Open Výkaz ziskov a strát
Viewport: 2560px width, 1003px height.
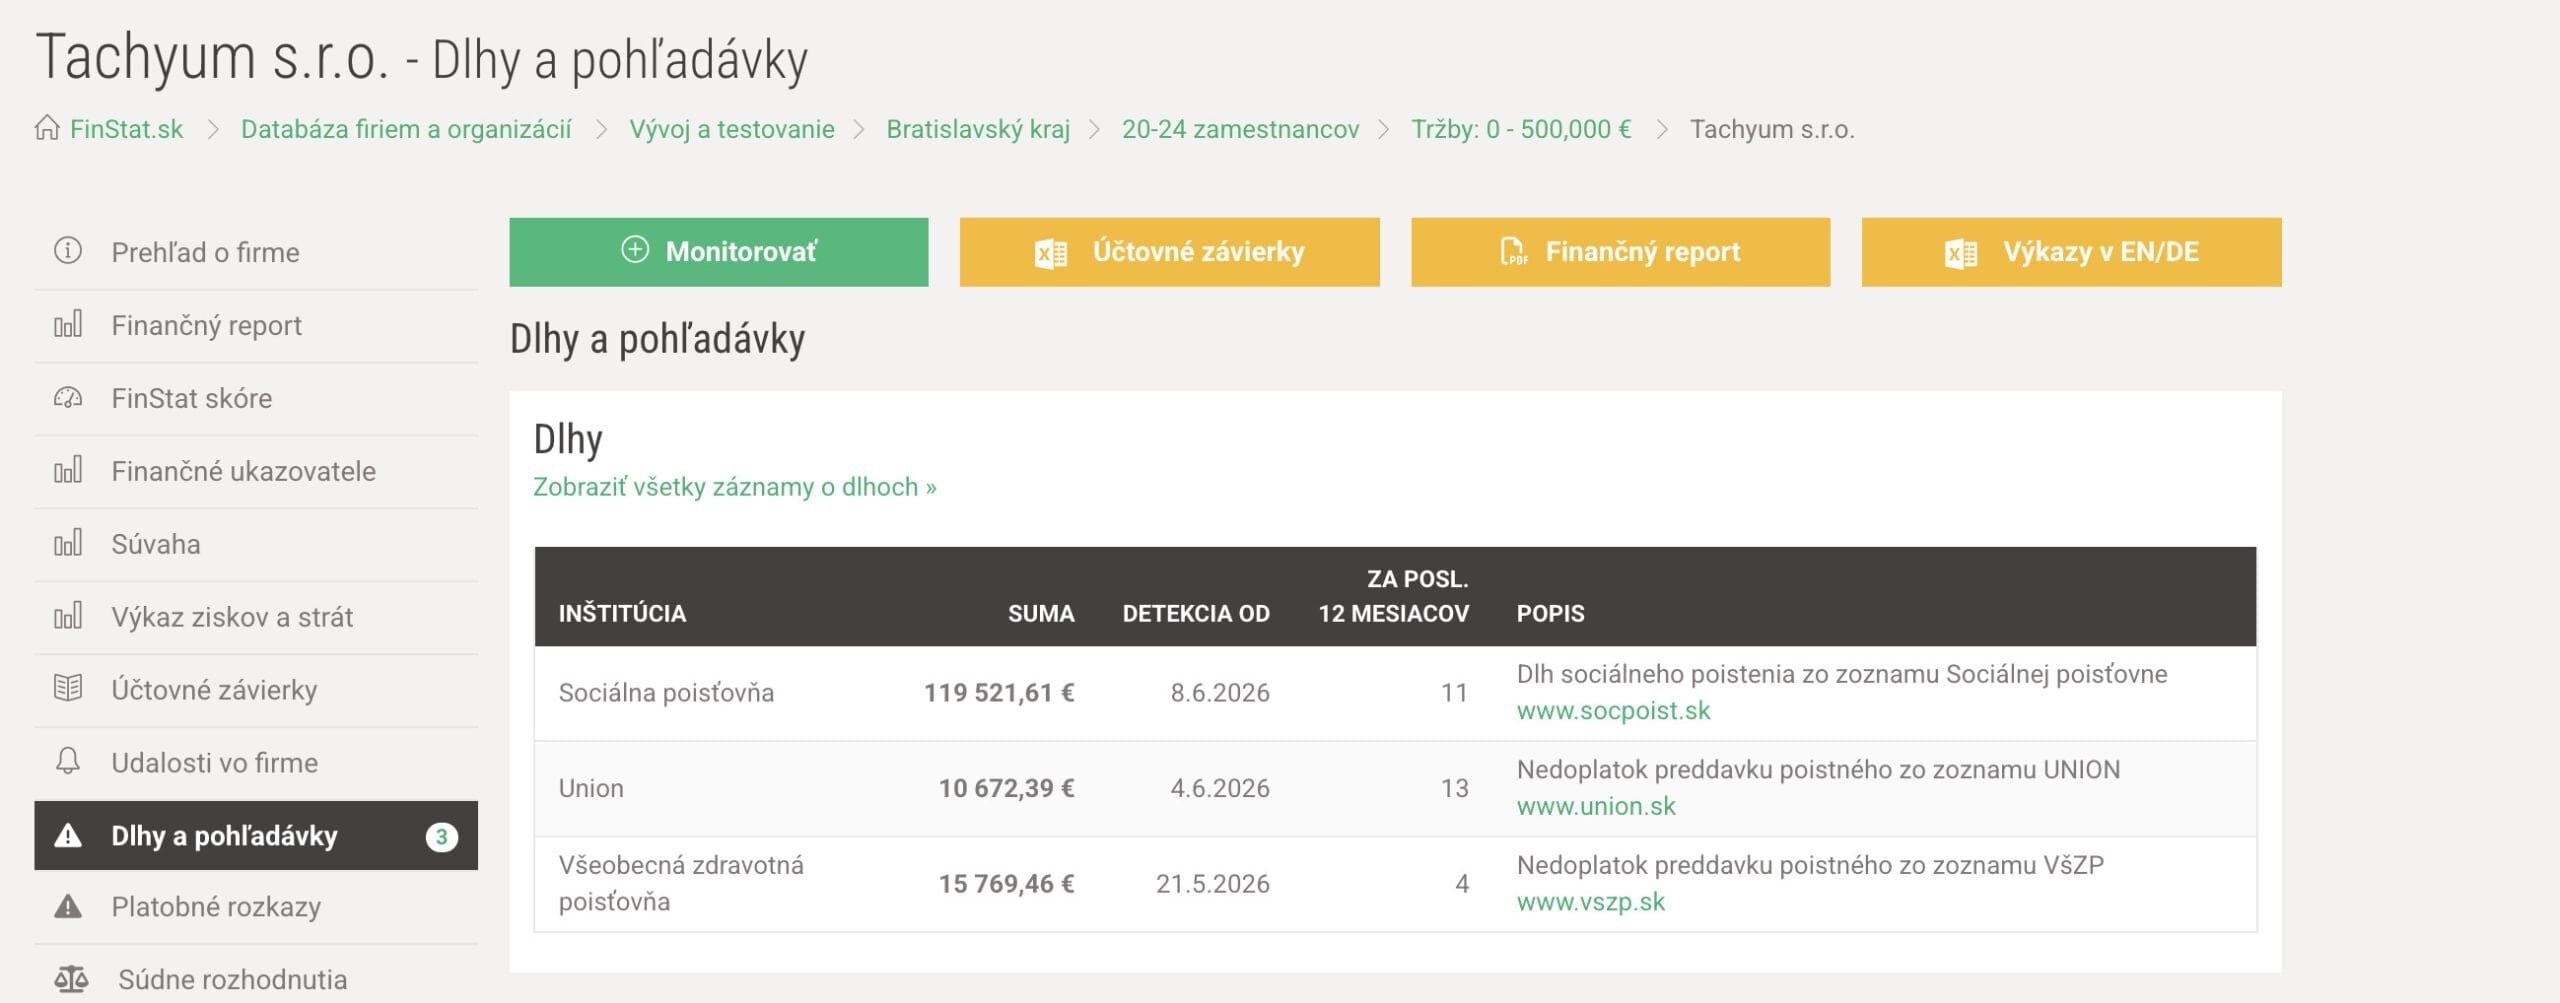click(x=256, y=617)
